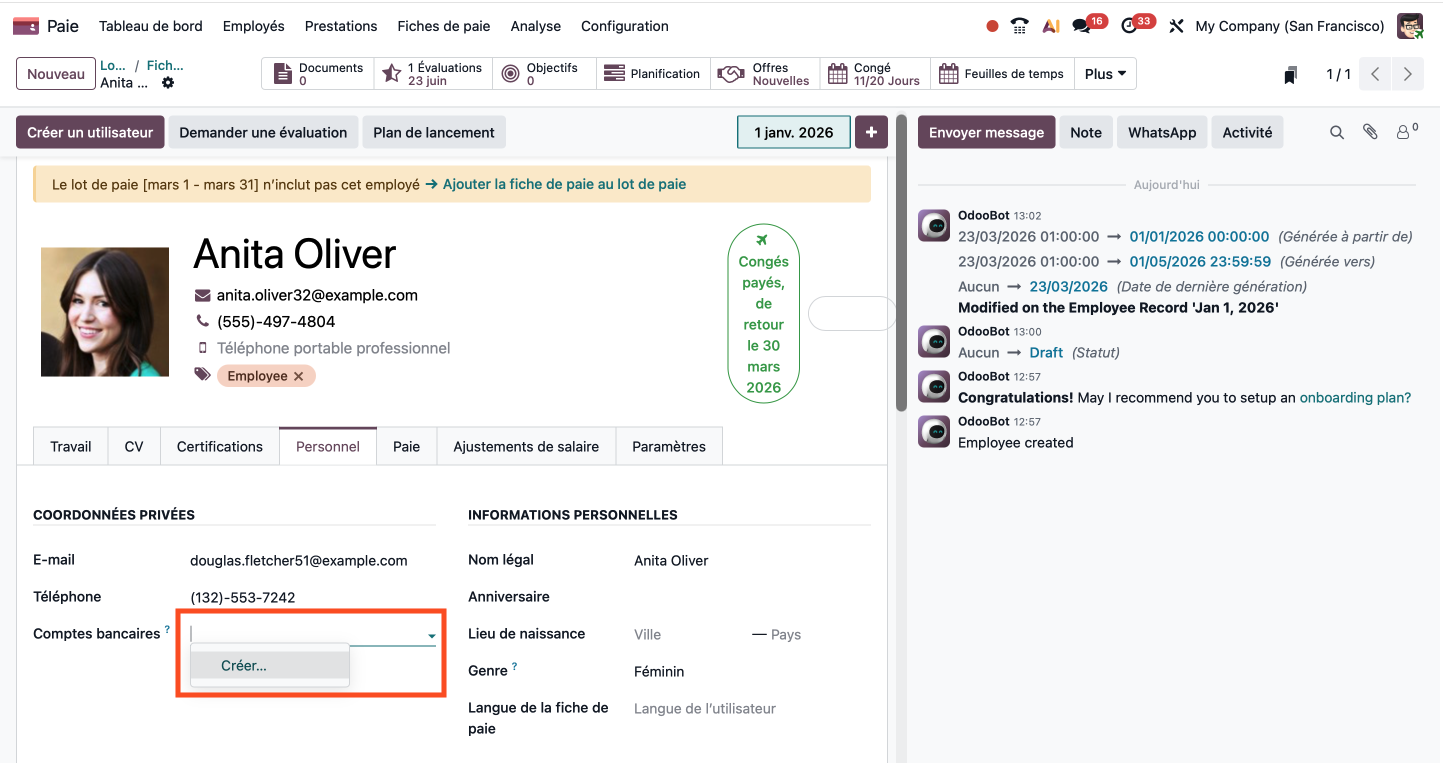The width and height of the screenshot is (1443, 763).
Task: Open the My Company (San Francisco) switcher
Action: coord(1289,26)
